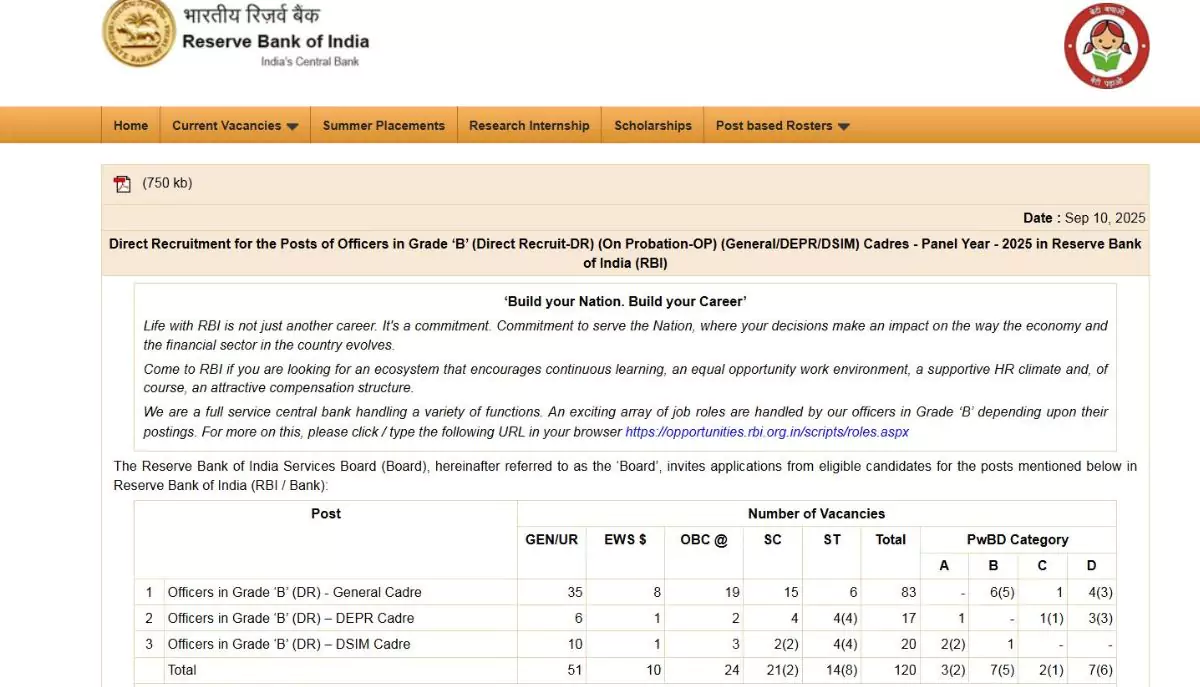Open Summer Placements menu item
The height and width of the screenshot is (687, 1200).
pyautogui.click(x=383, y=126)
